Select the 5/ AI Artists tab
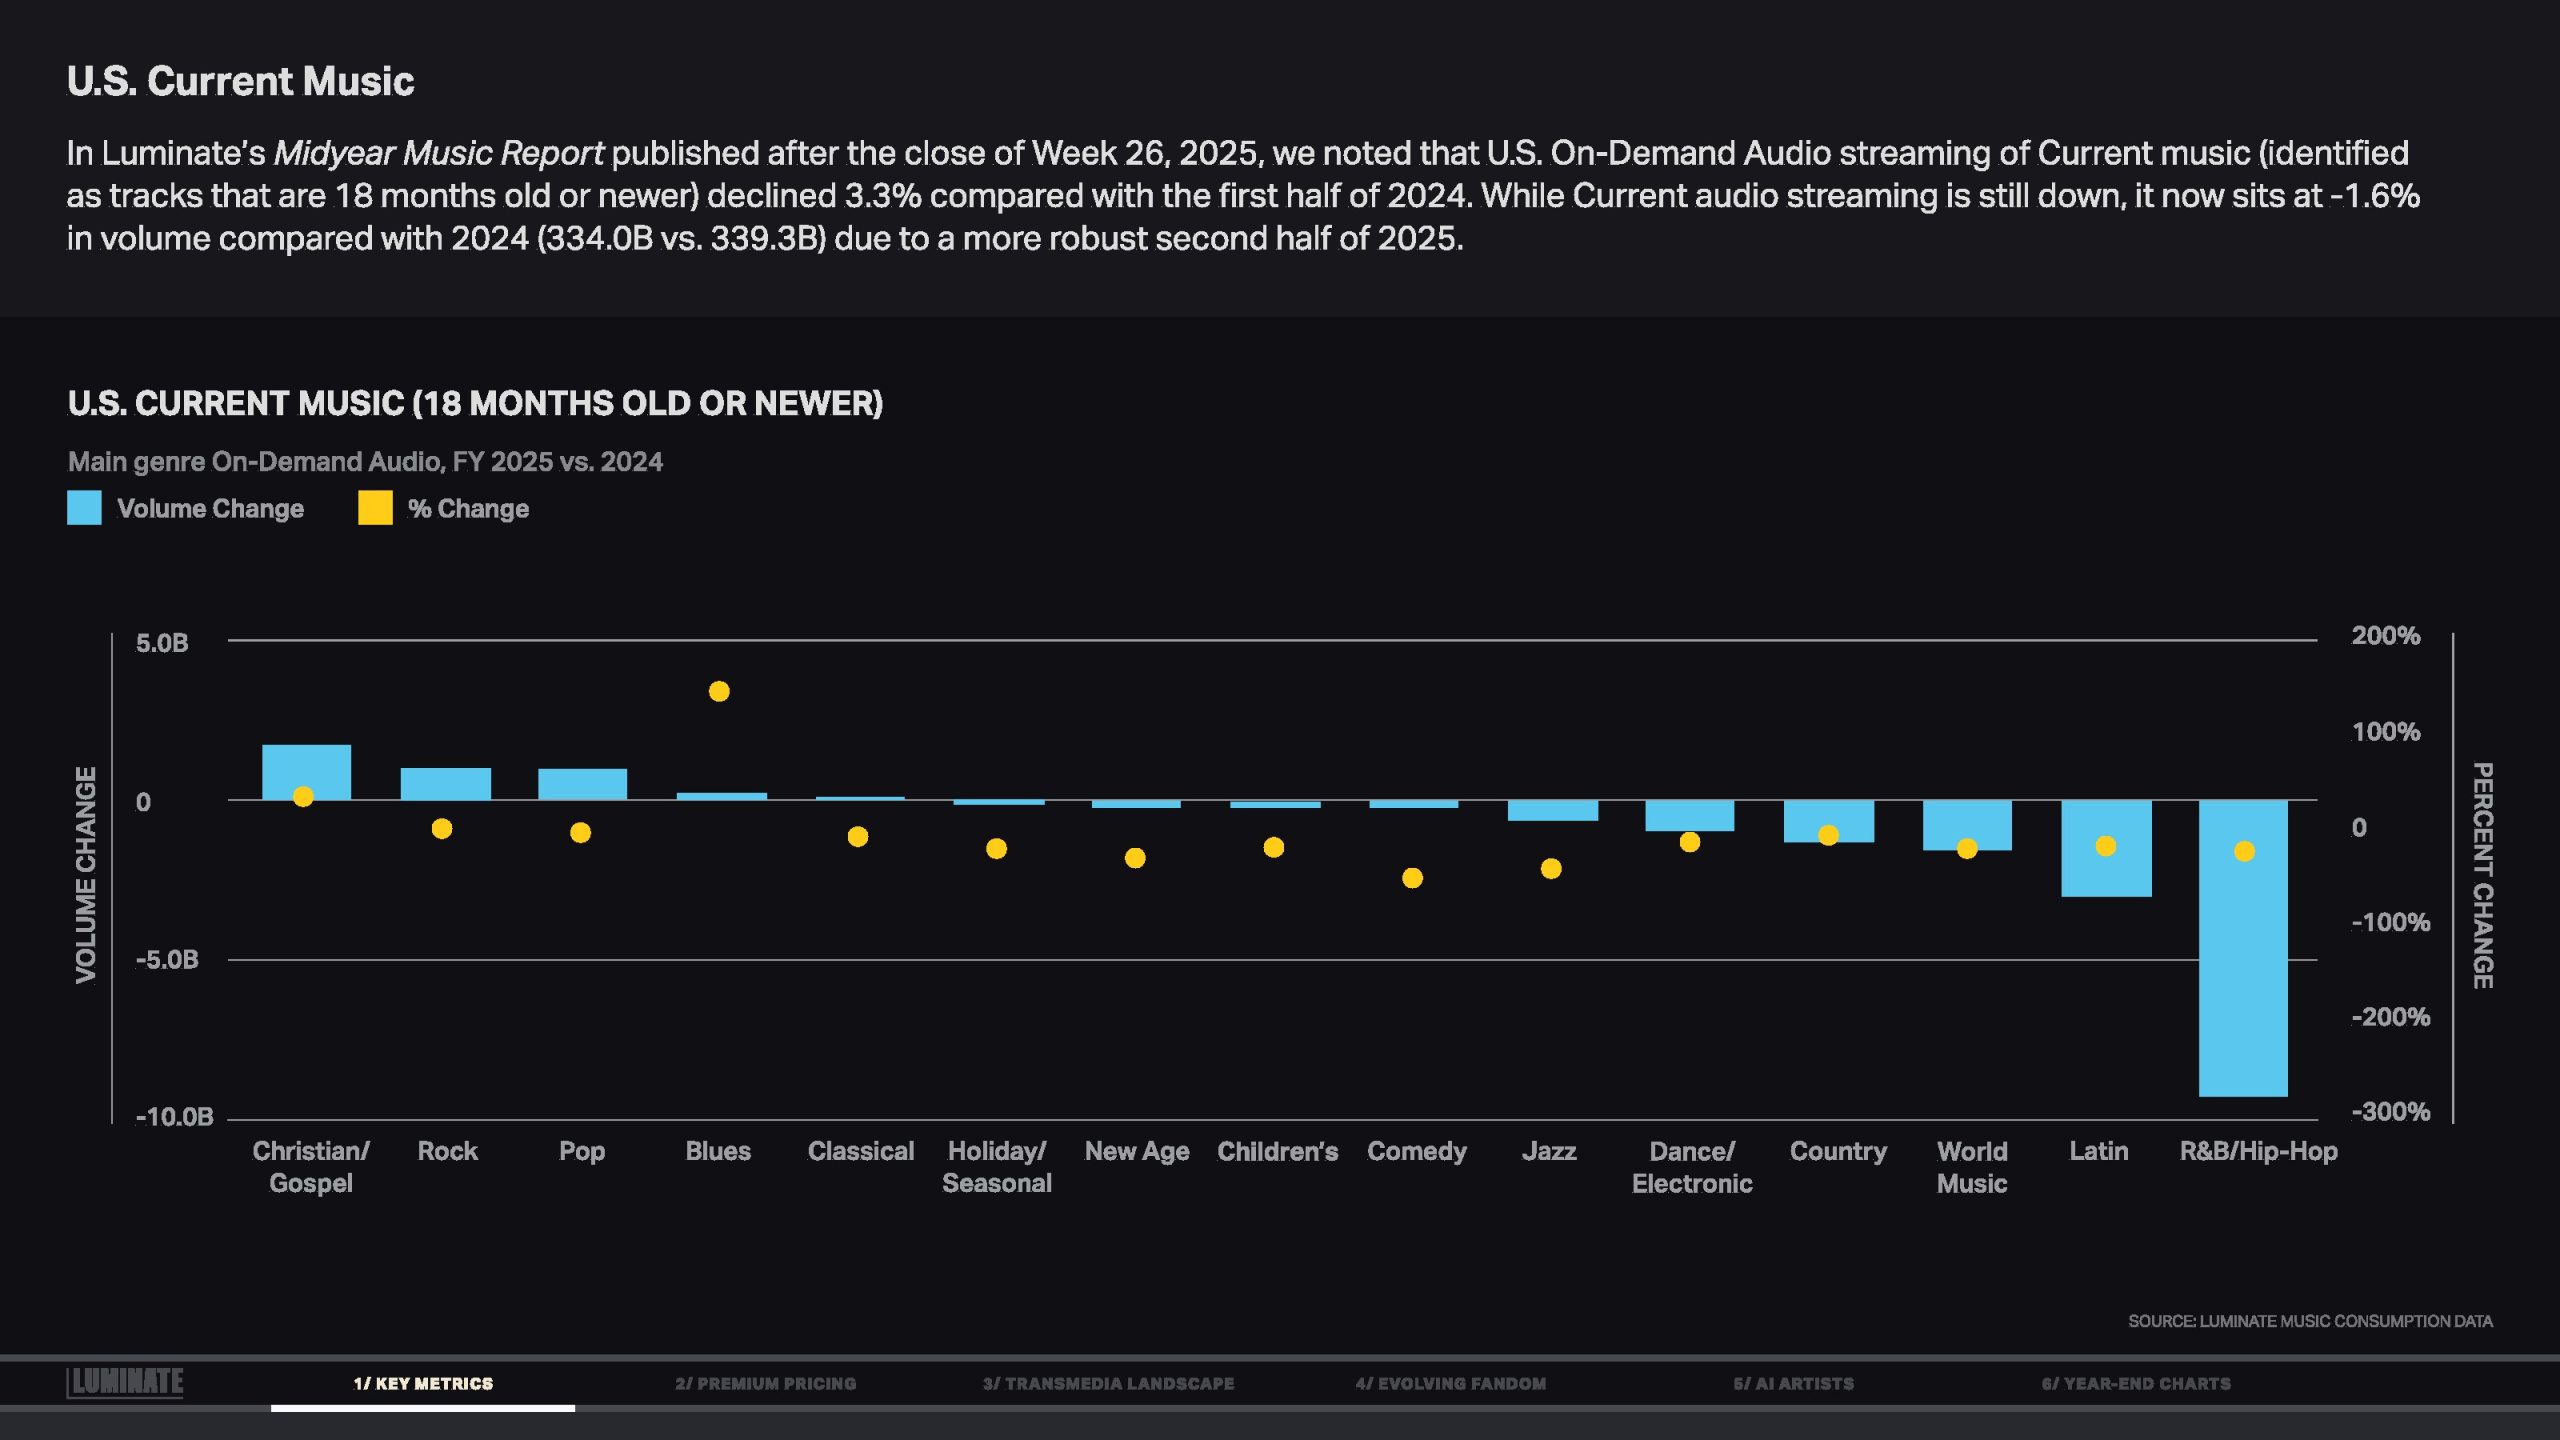 [1793, 1384]
